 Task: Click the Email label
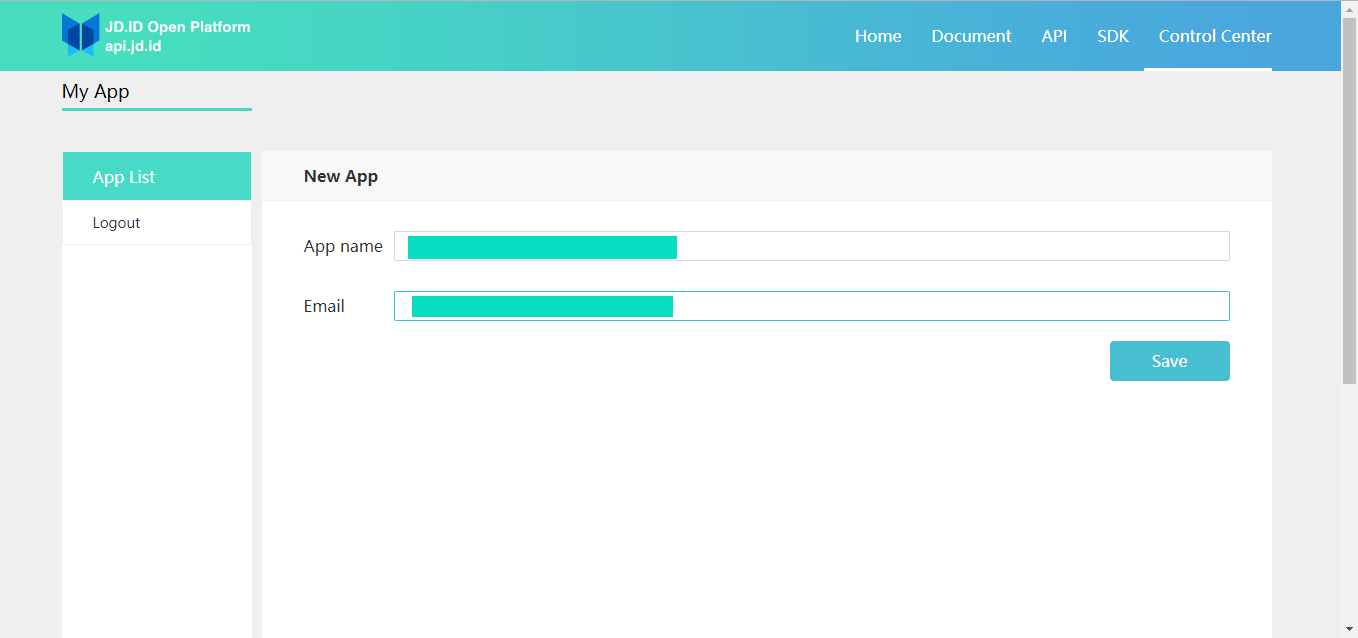[x=324, y=306]
